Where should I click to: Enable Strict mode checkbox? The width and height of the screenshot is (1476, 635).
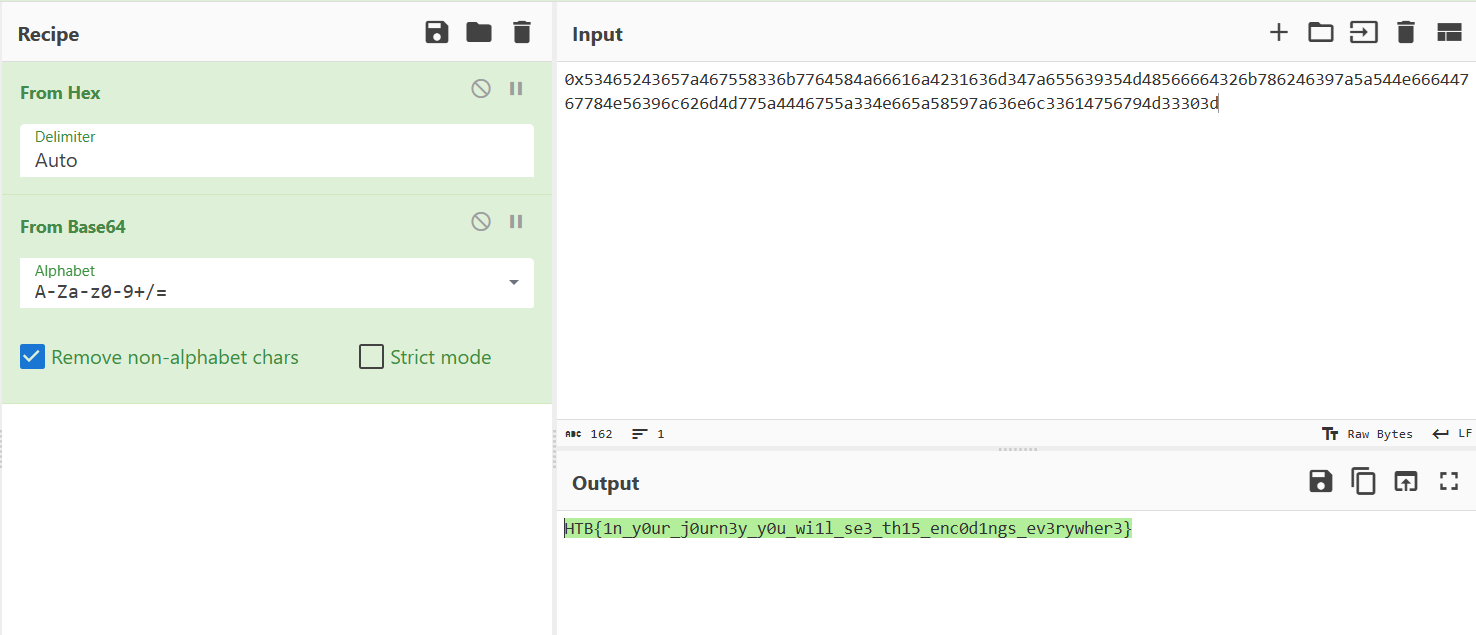[371, 357]
